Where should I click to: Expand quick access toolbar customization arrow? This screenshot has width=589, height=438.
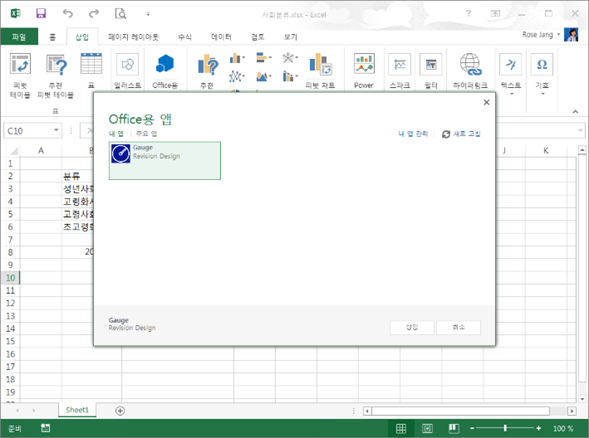[148, 14]
